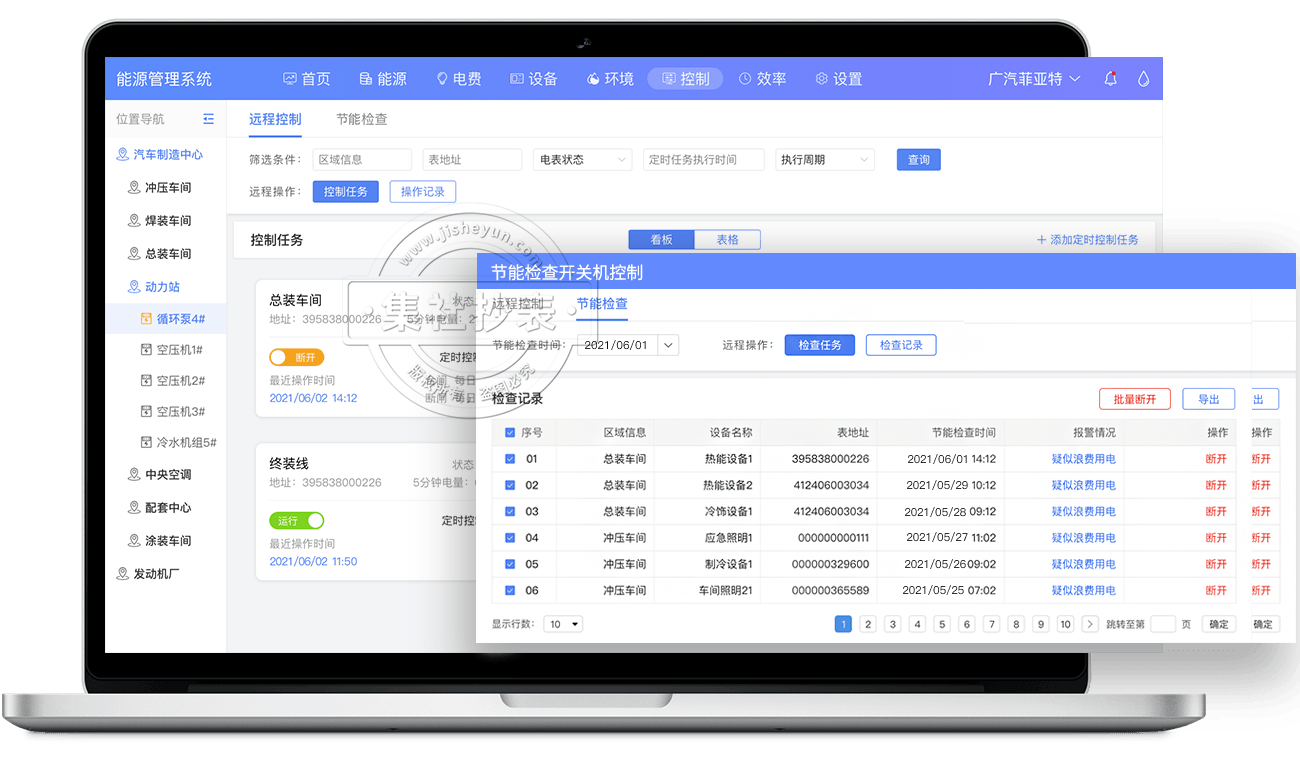
Task: Click the blue 查询 button
Action: [918, 160]
